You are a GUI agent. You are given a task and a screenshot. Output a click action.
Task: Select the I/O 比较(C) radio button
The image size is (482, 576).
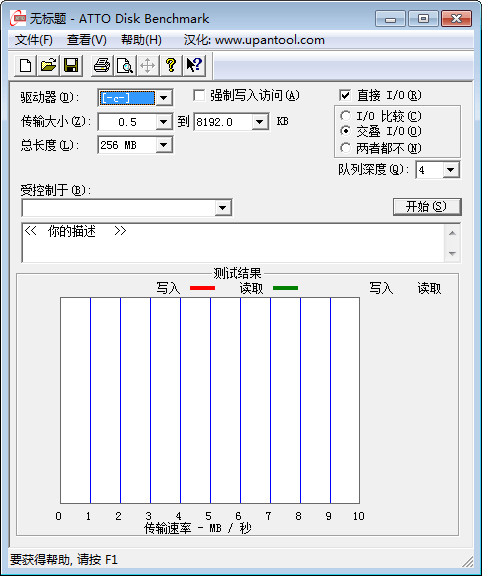click(x=345, y=116)
